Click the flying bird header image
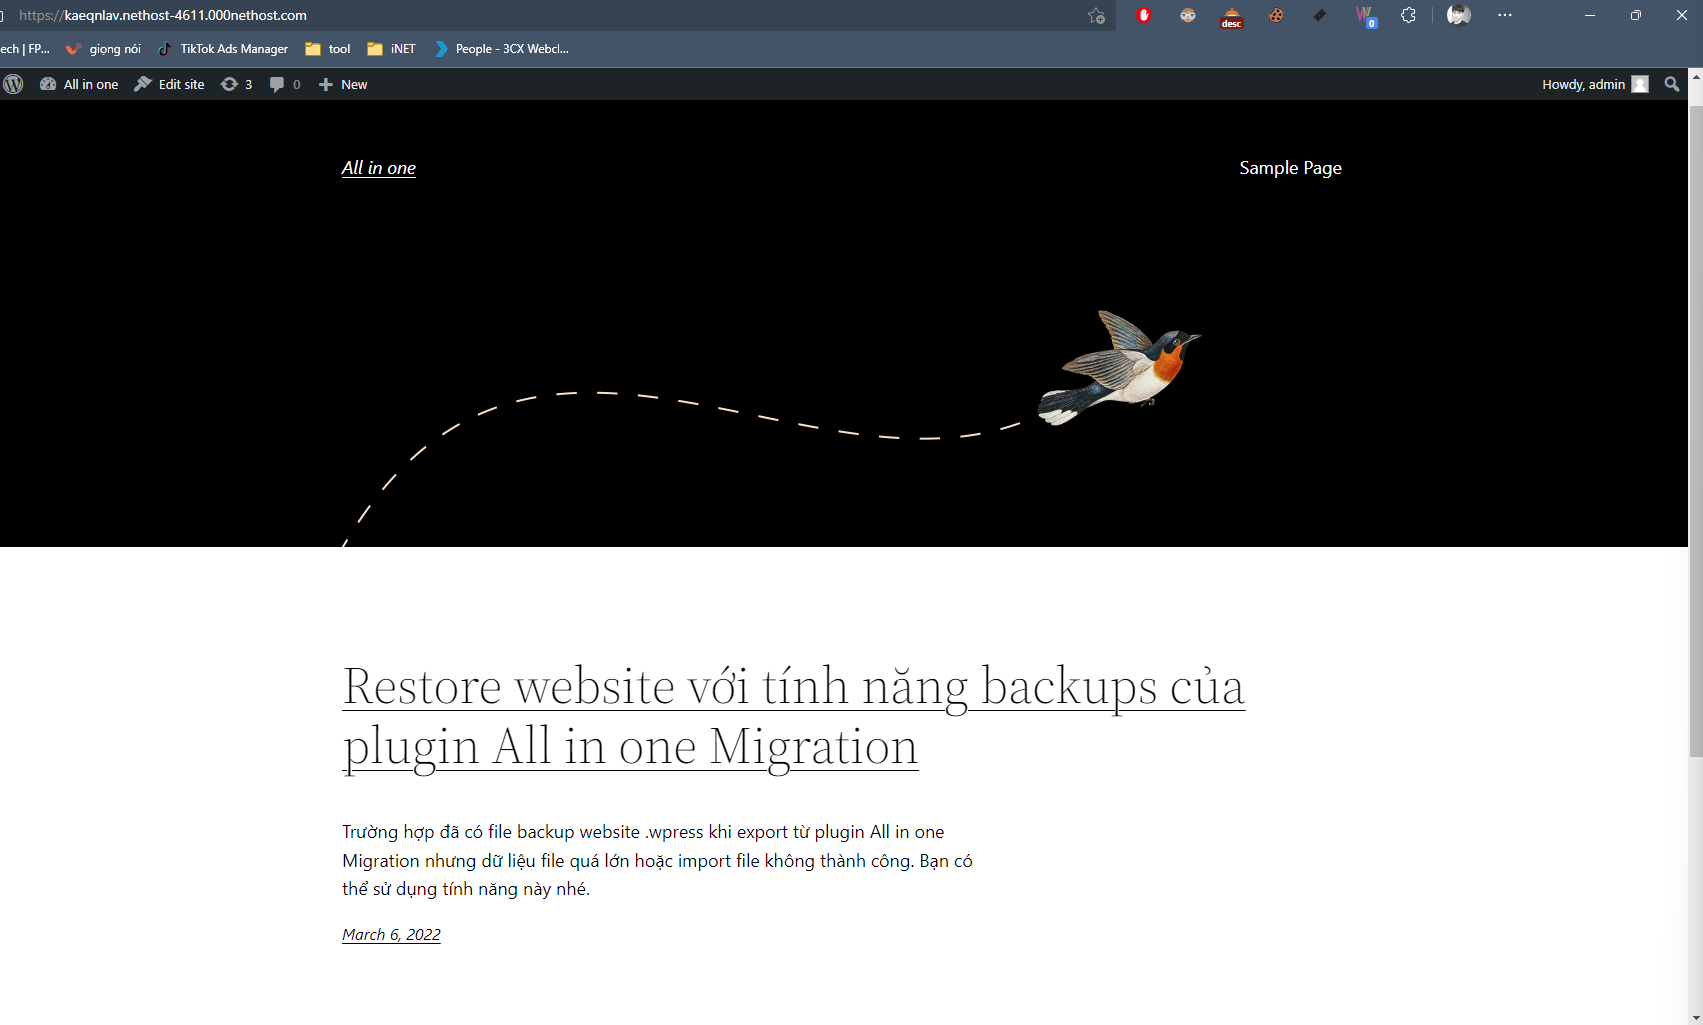The width and height of the screenshot is (1703, 1025). coord(1119,366)
